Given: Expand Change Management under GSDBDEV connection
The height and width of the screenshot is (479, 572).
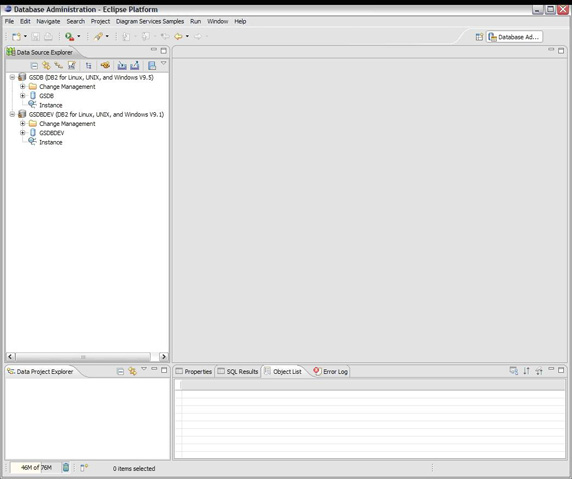Looking at the screenshot, I should click(x=23, y=124).
